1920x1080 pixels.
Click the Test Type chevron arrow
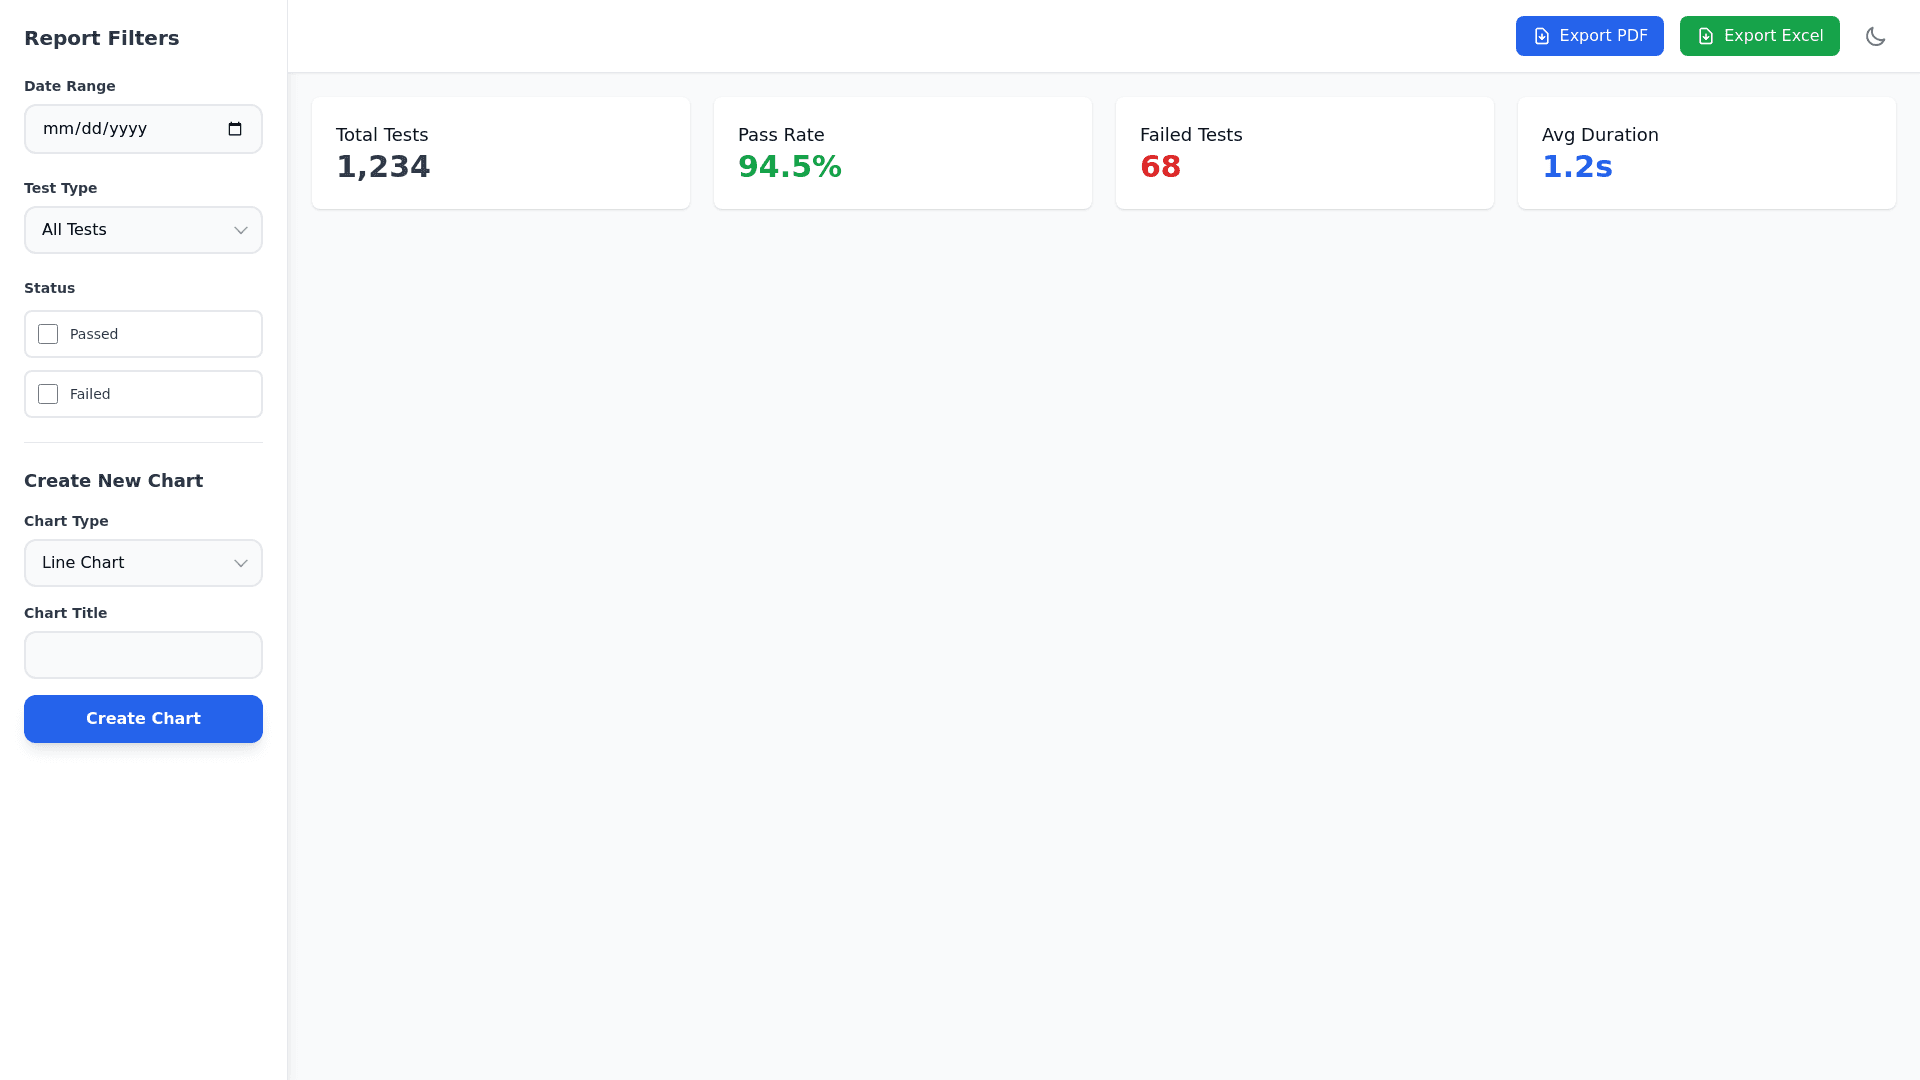tap(241, 231)
